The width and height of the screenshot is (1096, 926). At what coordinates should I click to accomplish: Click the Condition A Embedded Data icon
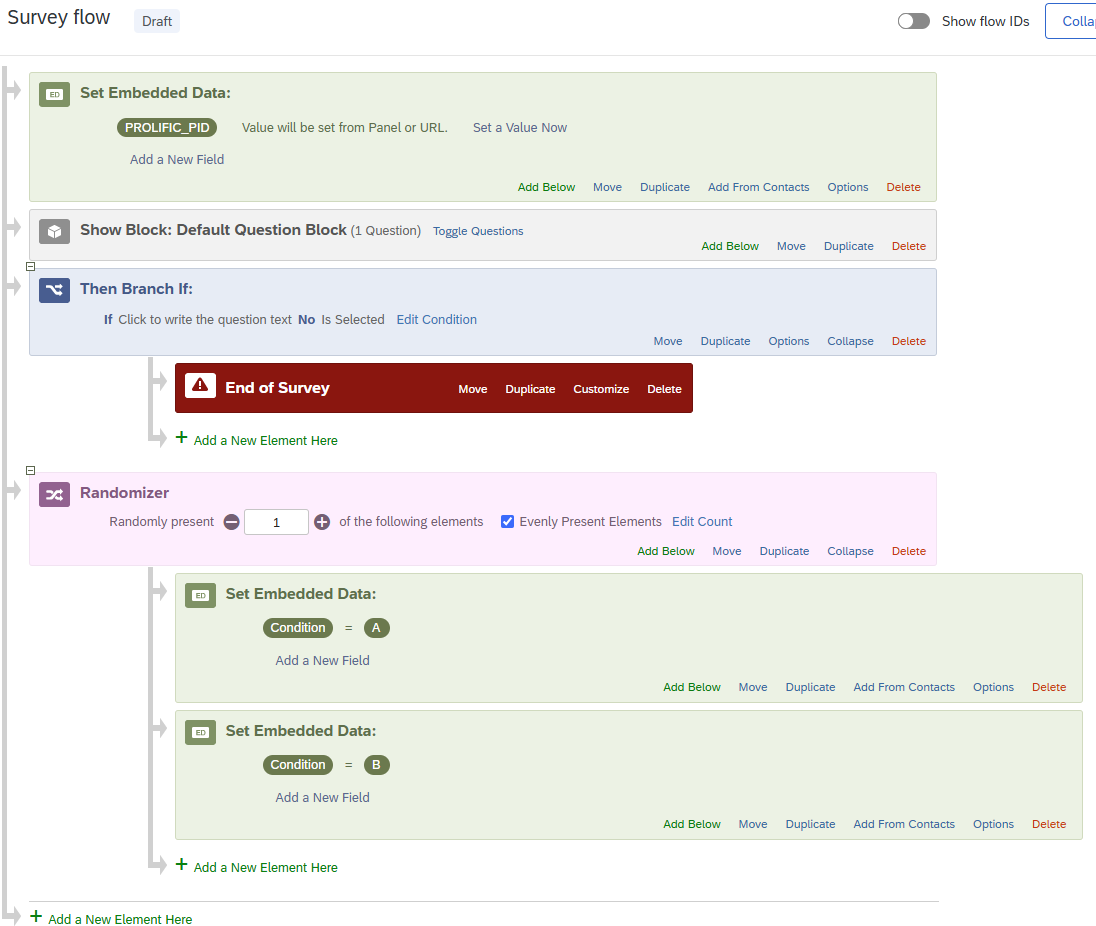201,595
